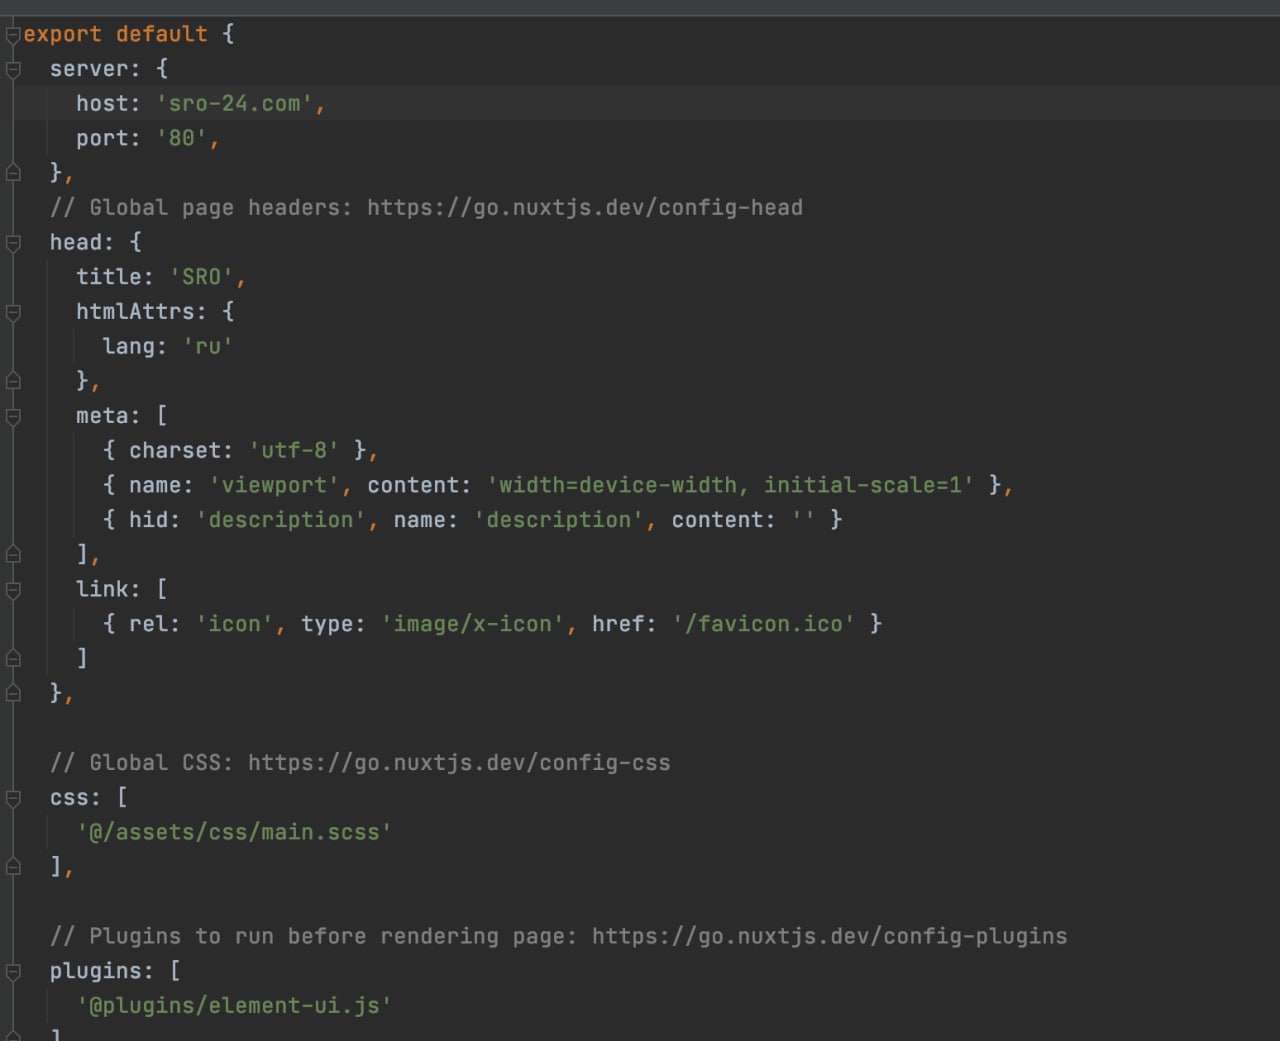The image size is (1280, 1041).
Task: Click the '/favicon.ico' href string
Action: 763,624
